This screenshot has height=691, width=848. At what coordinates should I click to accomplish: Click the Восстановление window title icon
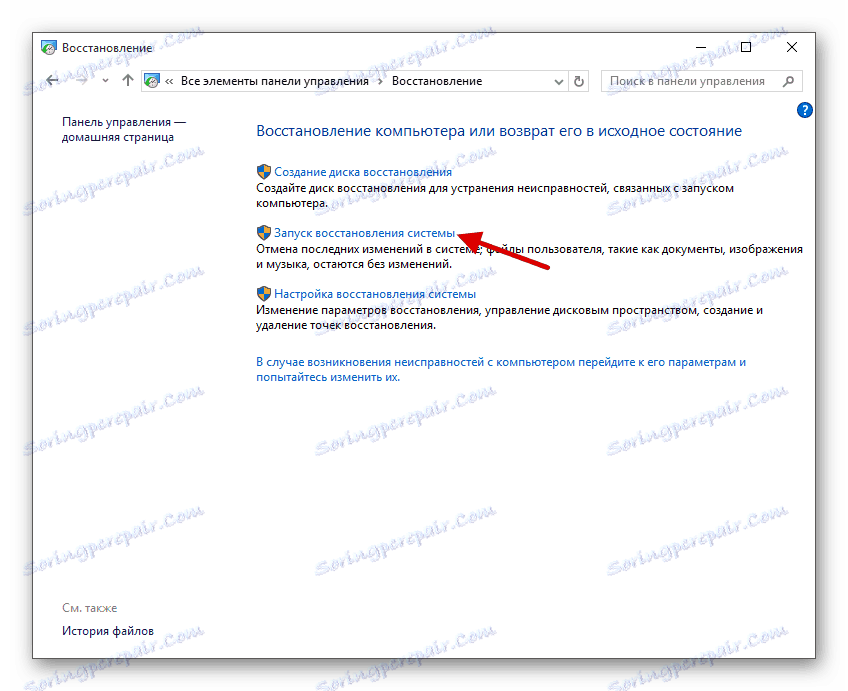click(x=49, y=48)
